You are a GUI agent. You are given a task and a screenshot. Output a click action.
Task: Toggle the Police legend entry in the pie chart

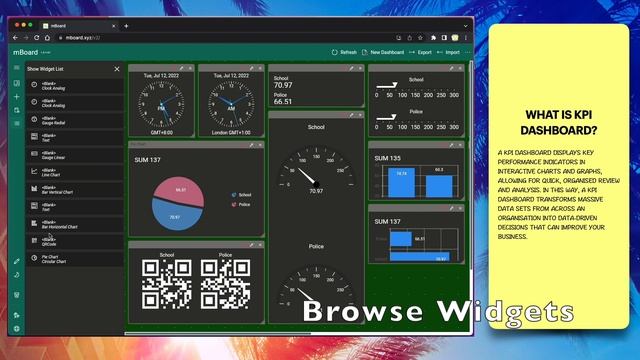click(x=241, y=204)
